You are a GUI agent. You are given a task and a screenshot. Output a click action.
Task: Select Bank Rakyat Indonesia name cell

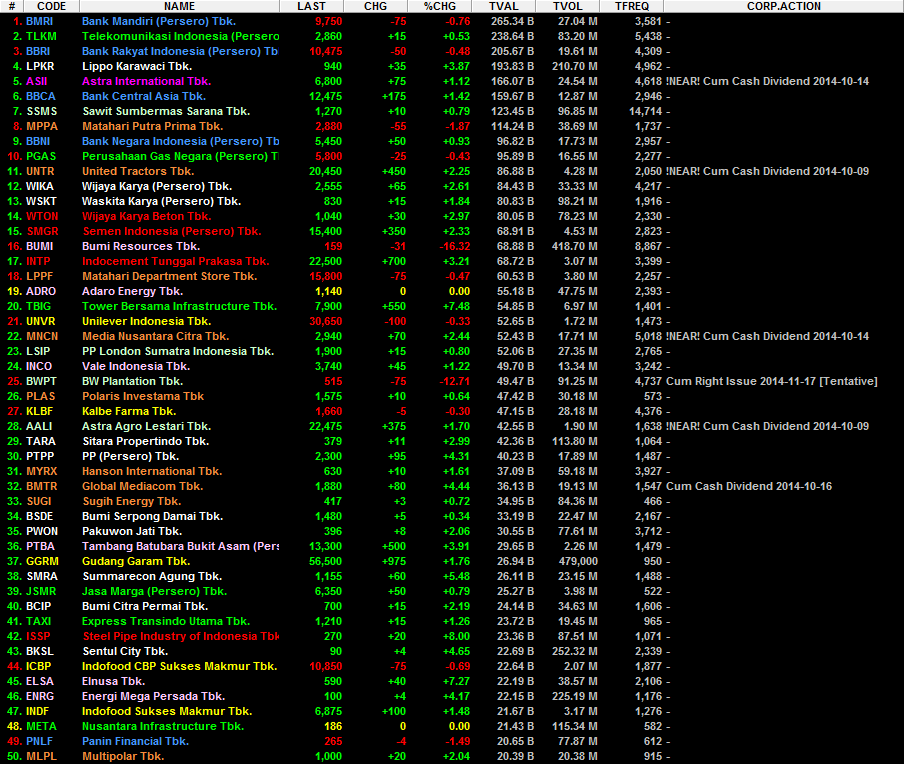pyautogui.click(x=180, y=51)
